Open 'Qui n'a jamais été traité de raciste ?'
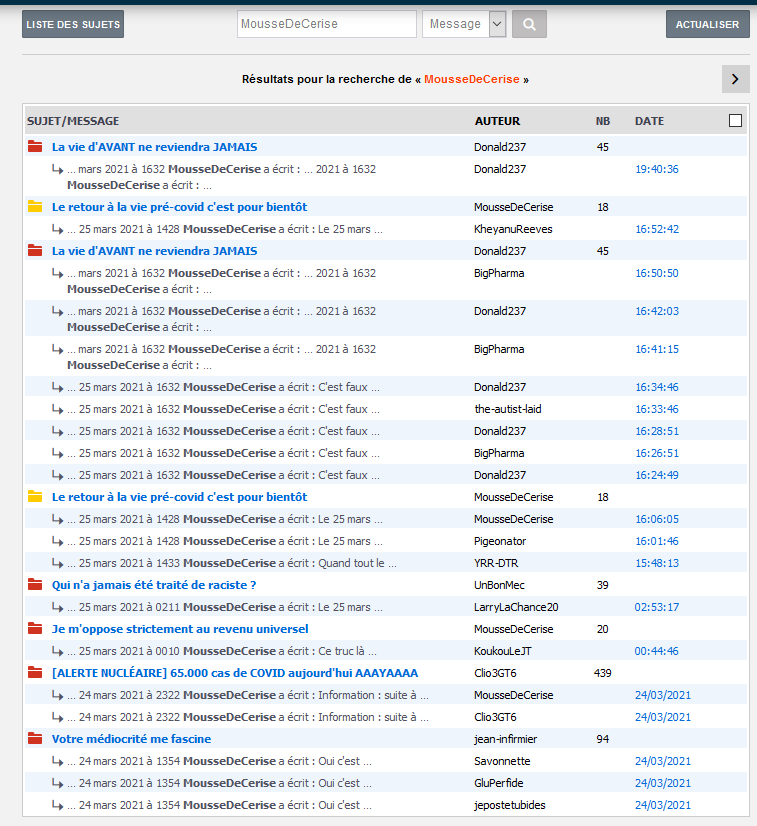Screen dimensions: 757x826 154,585
